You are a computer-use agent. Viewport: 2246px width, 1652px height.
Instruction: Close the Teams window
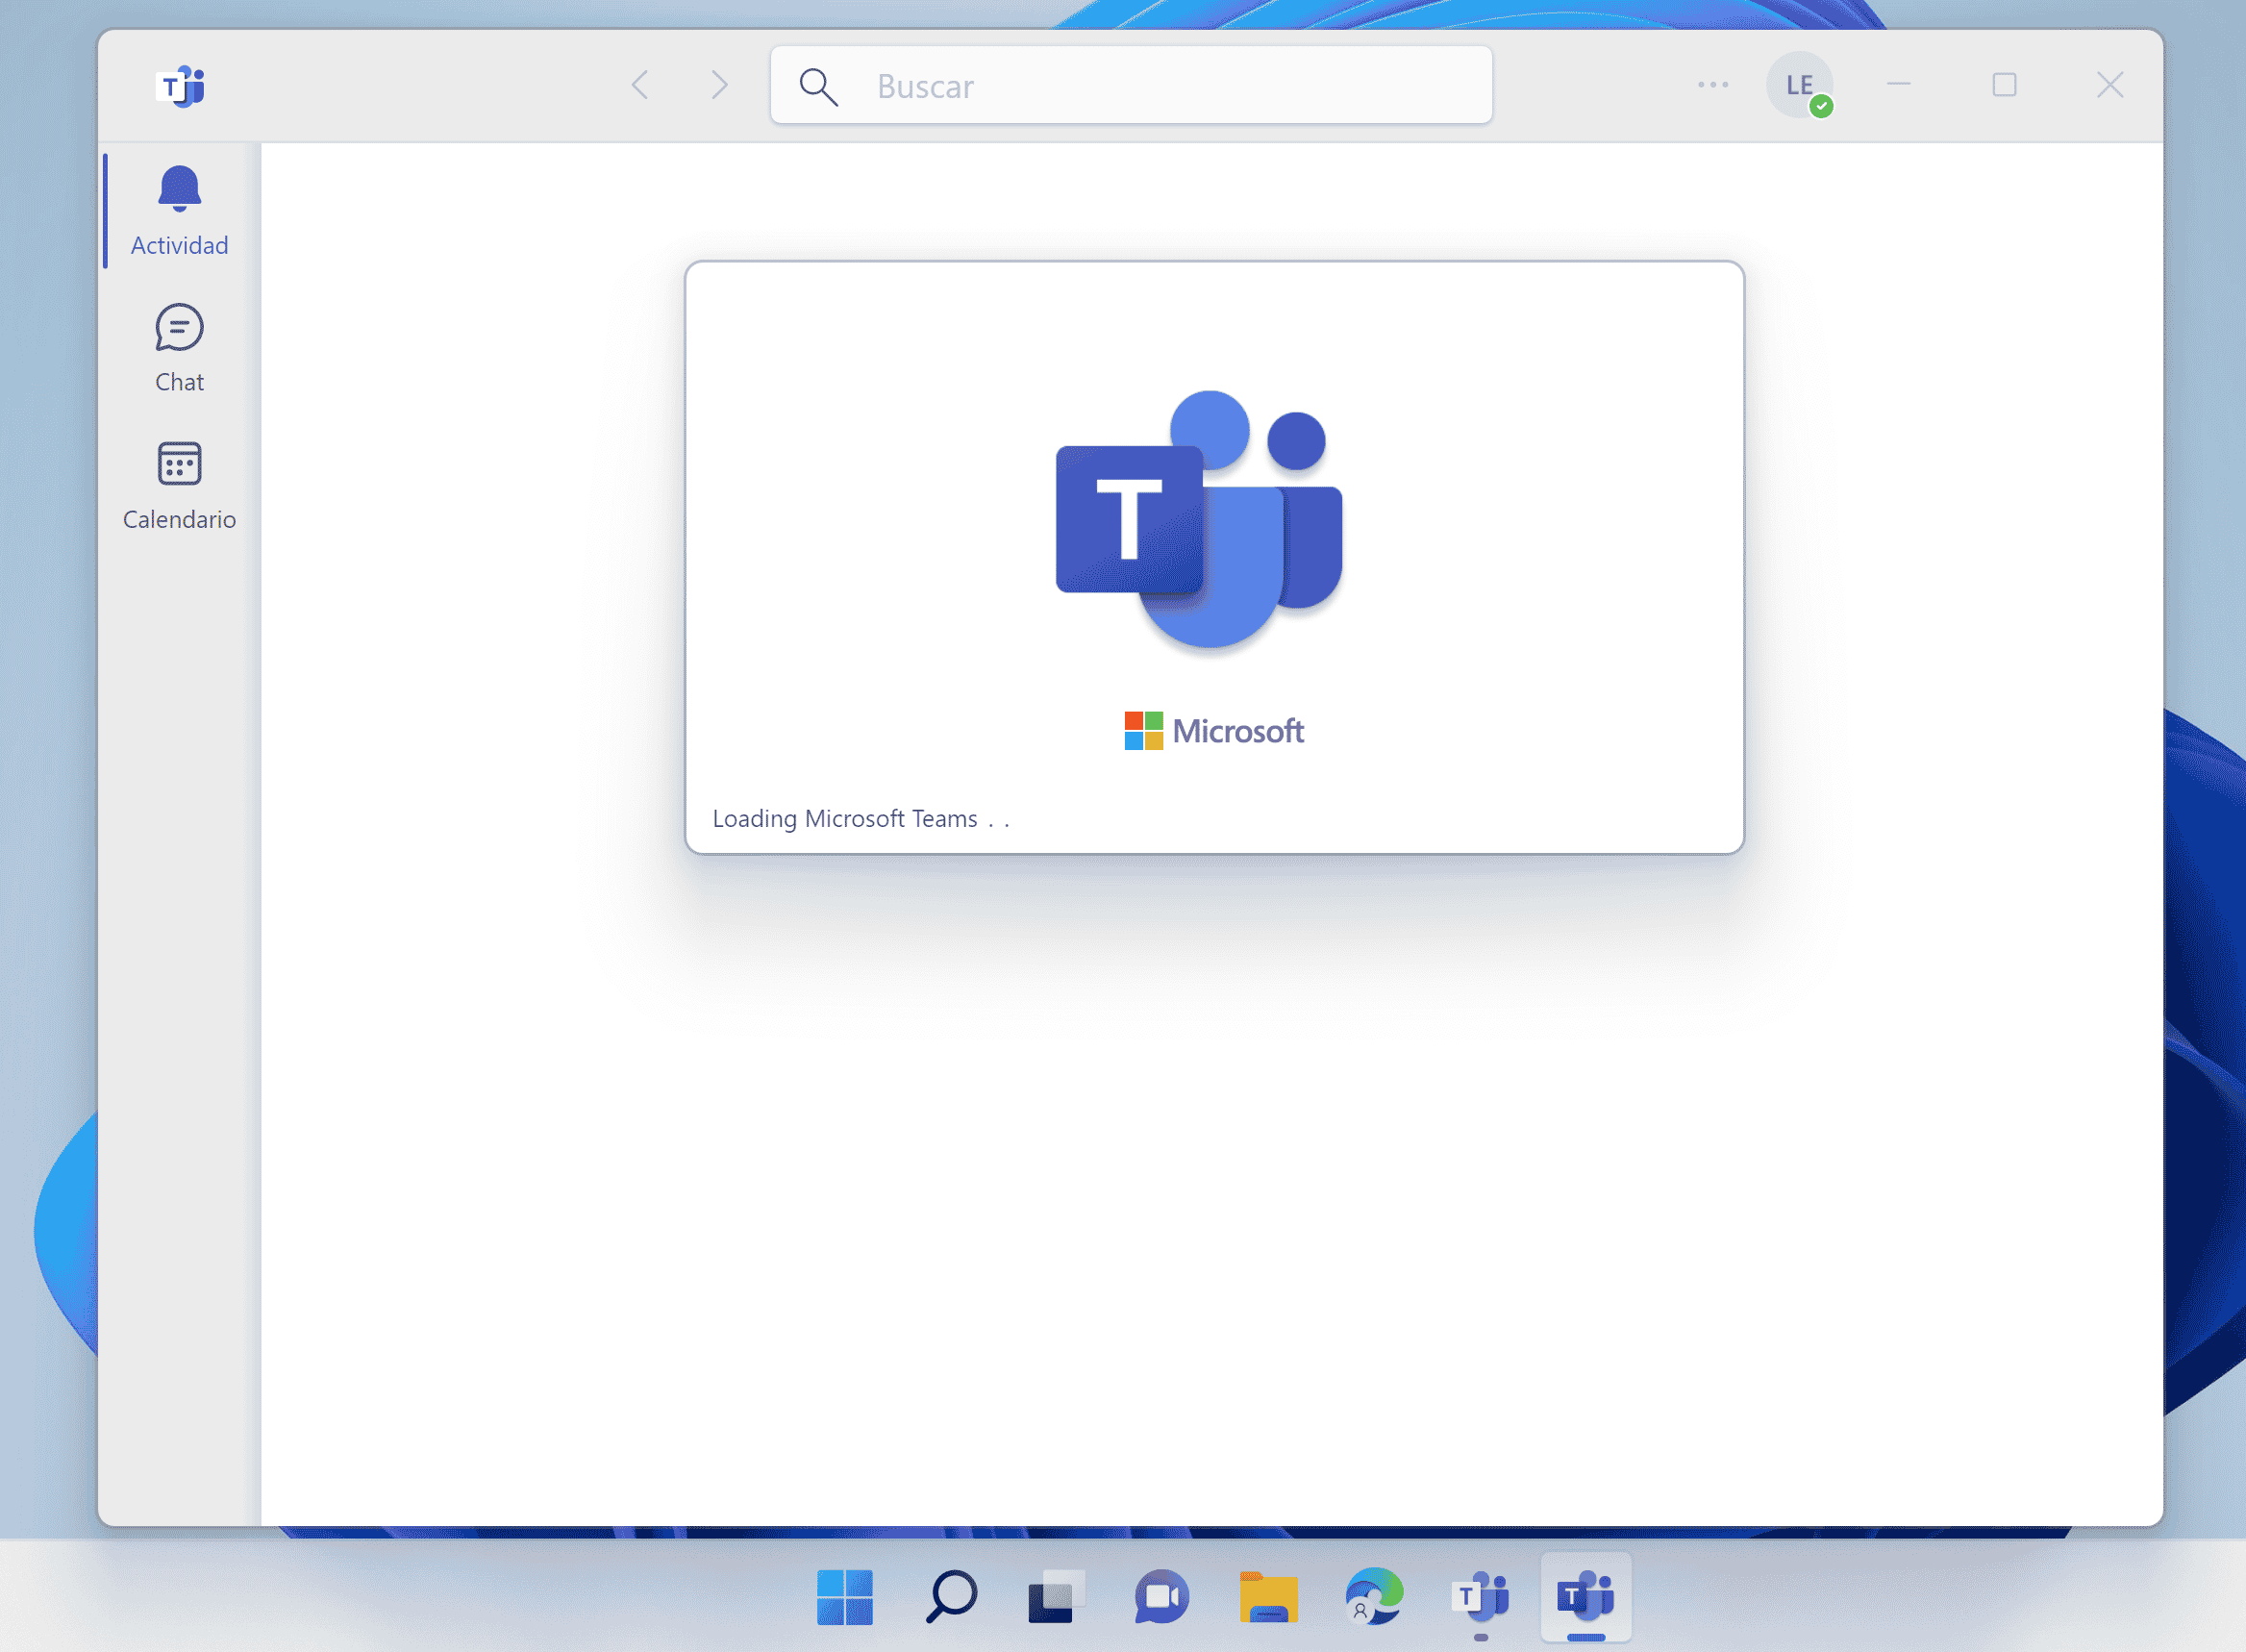point(2110,85)
